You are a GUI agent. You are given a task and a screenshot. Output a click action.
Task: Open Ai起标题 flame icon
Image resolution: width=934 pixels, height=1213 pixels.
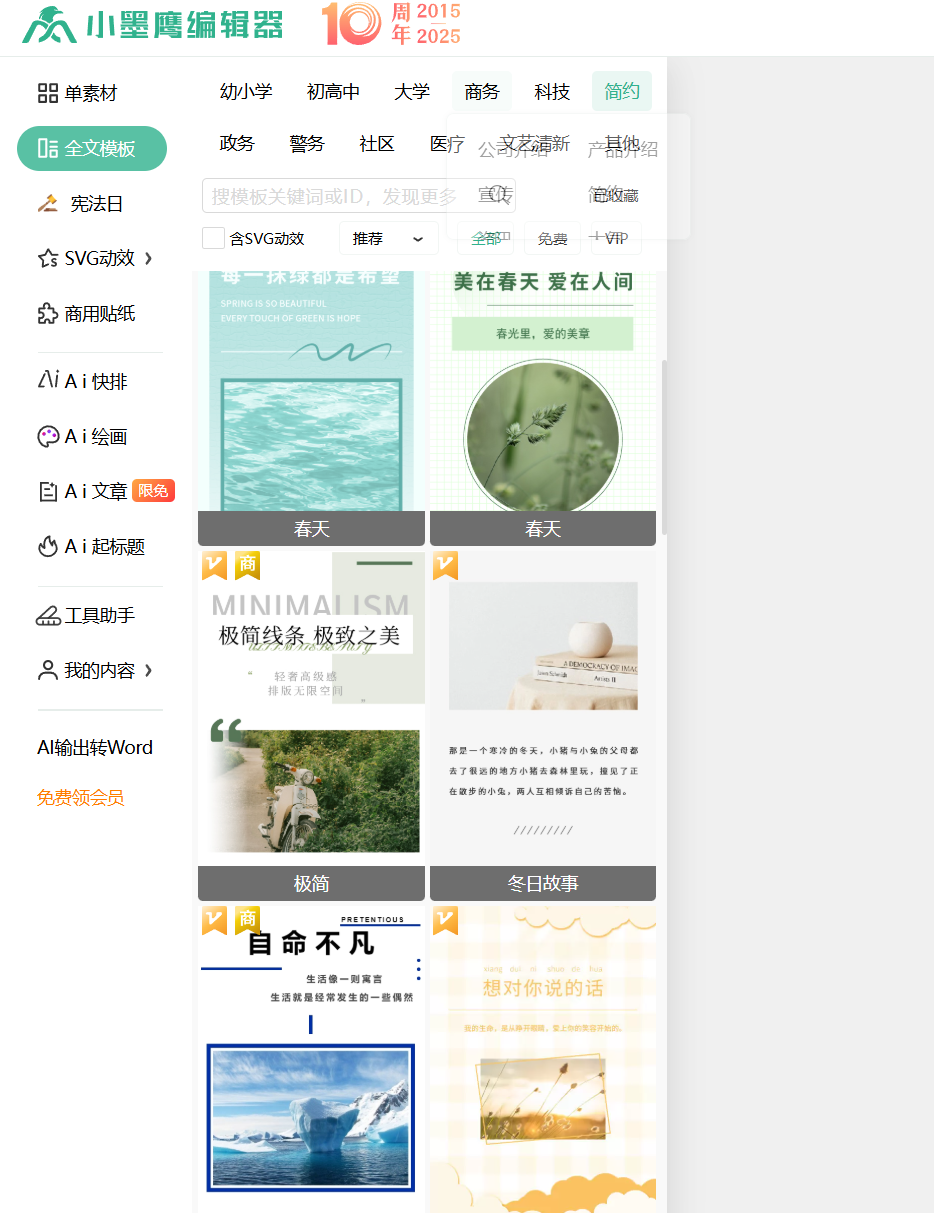pos(48,547)
